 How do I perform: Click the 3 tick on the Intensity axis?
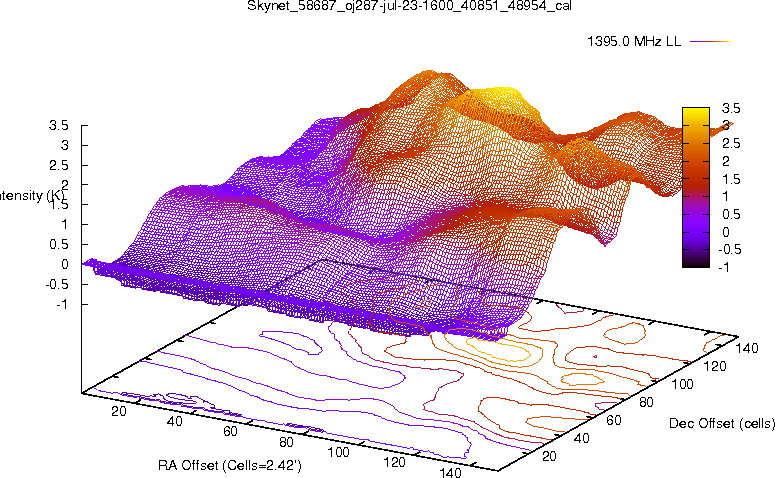pos(64,145)
